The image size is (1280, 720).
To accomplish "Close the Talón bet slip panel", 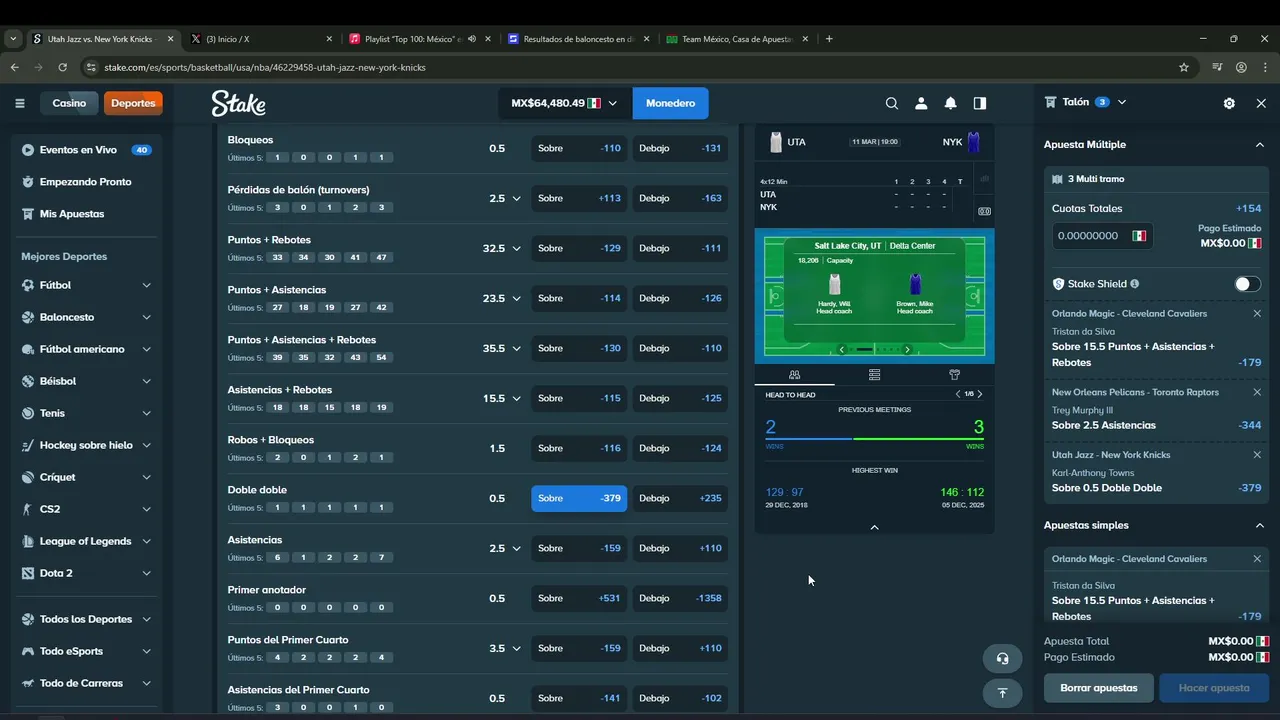I will [x=1261, y=103].
